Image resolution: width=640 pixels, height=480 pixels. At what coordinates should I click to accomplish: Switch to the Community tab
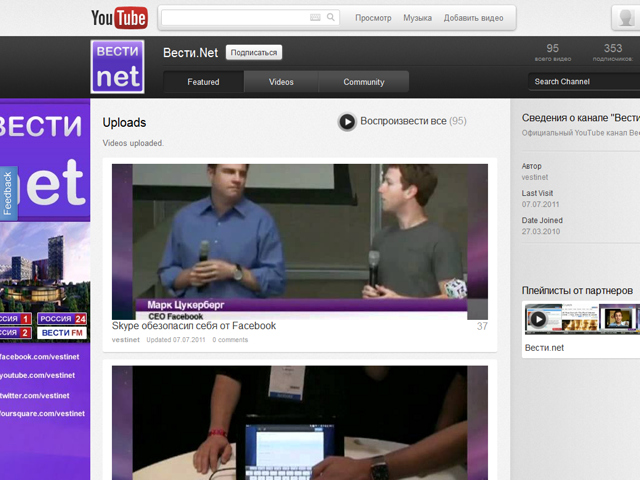pos(364,82)
